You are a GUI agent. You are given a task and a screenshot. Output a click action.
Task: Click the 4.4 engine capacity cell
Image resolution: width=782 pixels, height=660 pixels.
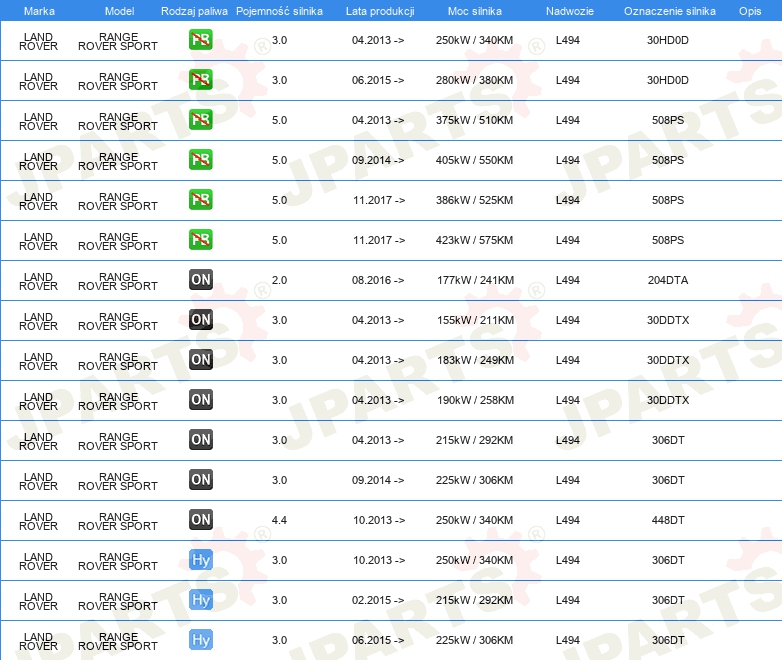click(x=279, y=520)
